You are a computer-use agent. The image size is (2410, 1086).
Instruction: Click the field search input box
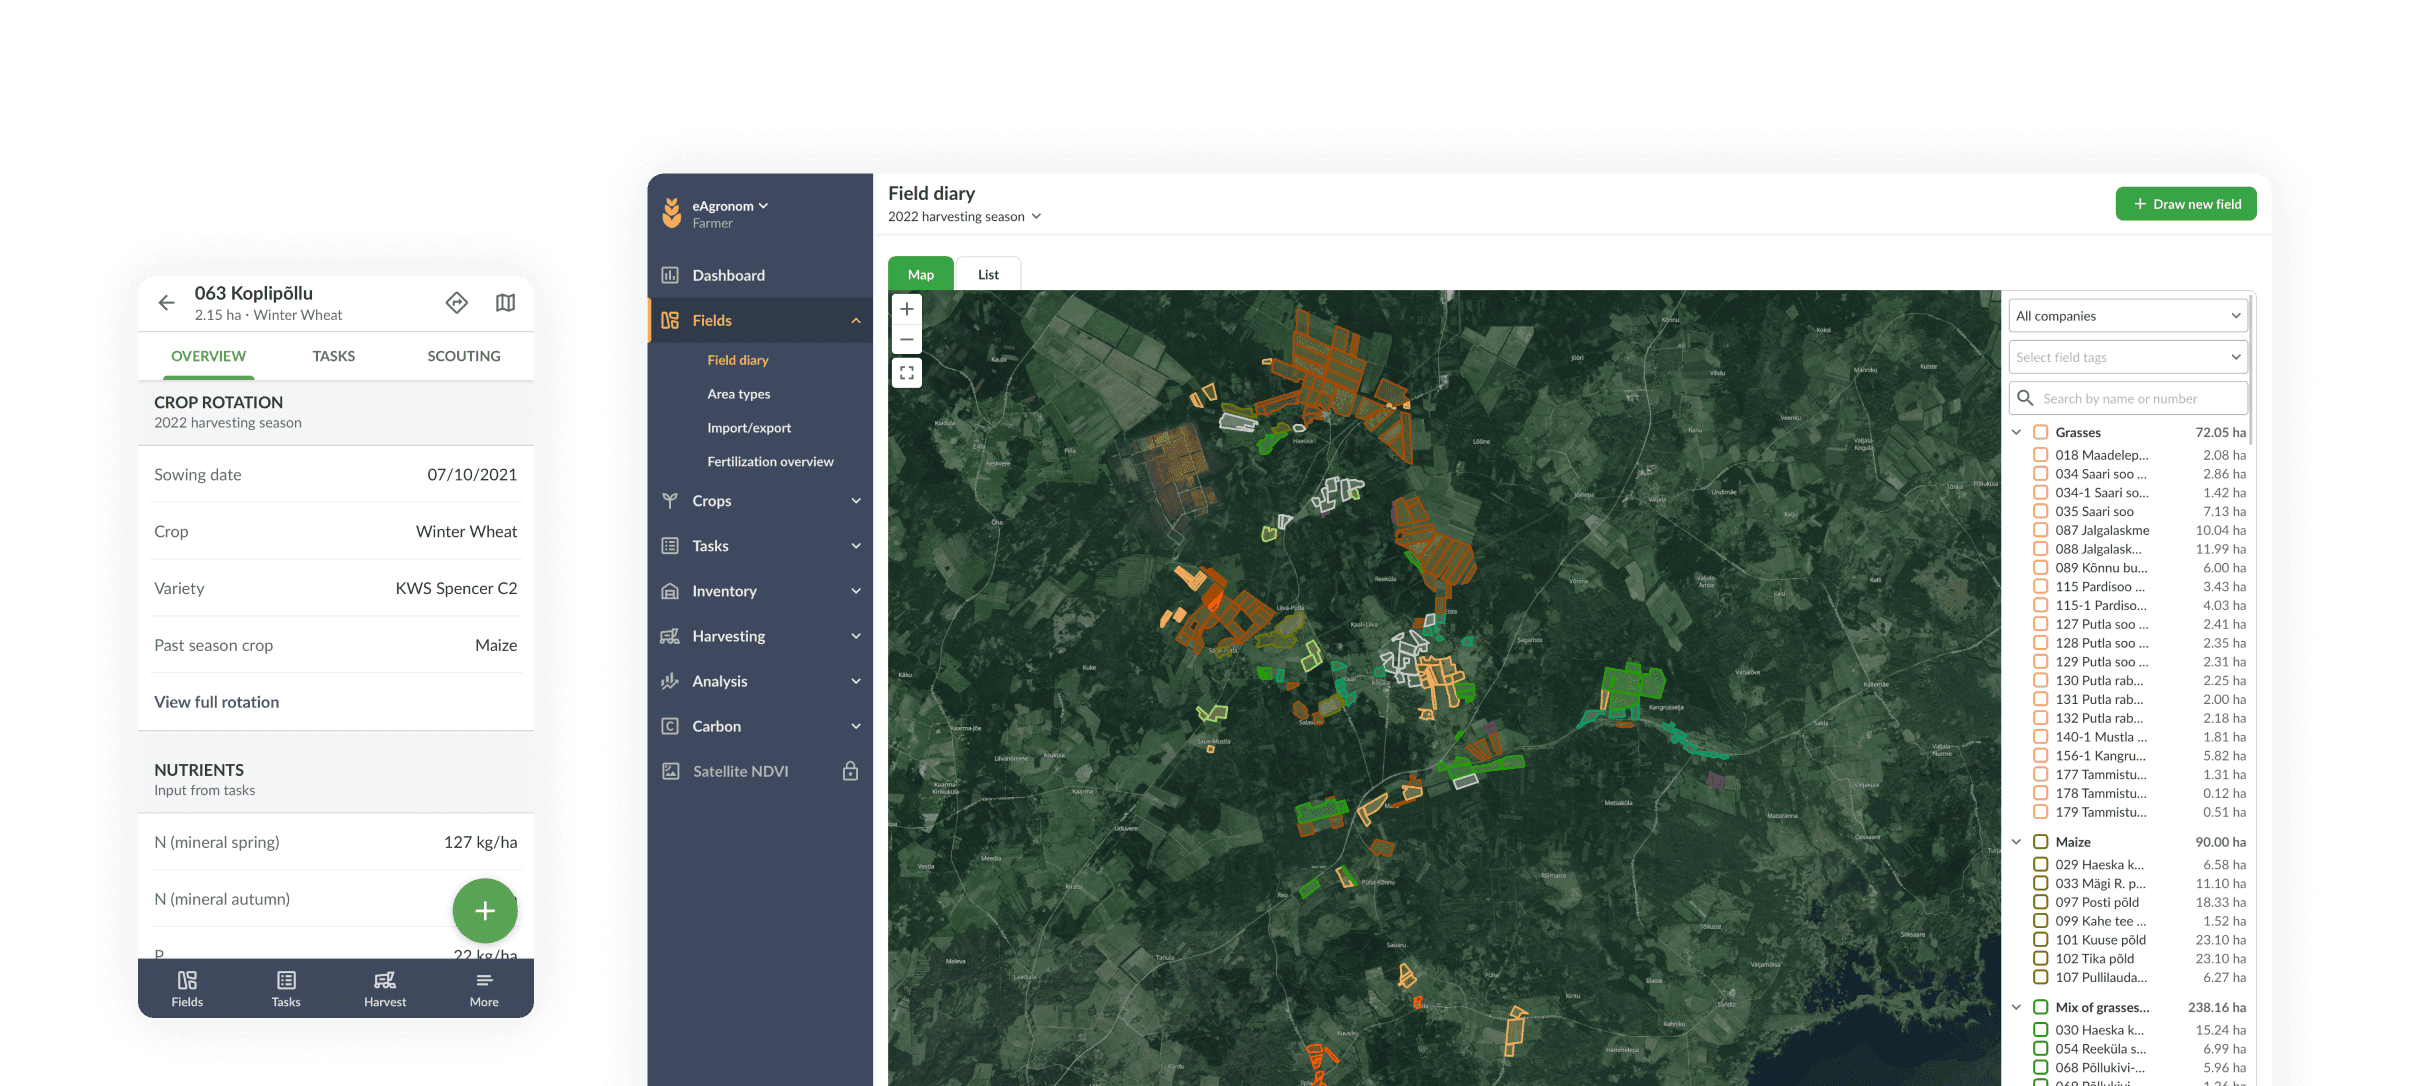tap(2128, 398)
